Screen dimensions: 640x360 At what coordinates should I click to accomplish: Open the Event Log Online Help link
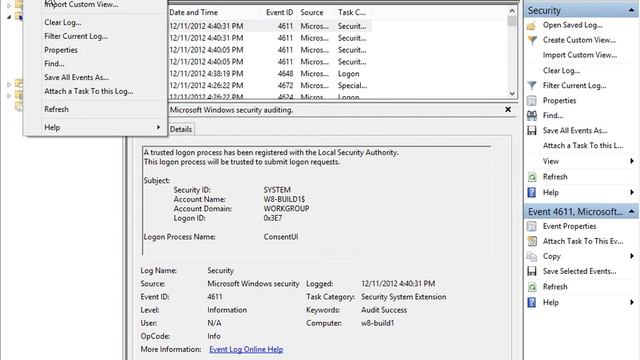pos(246,349)
